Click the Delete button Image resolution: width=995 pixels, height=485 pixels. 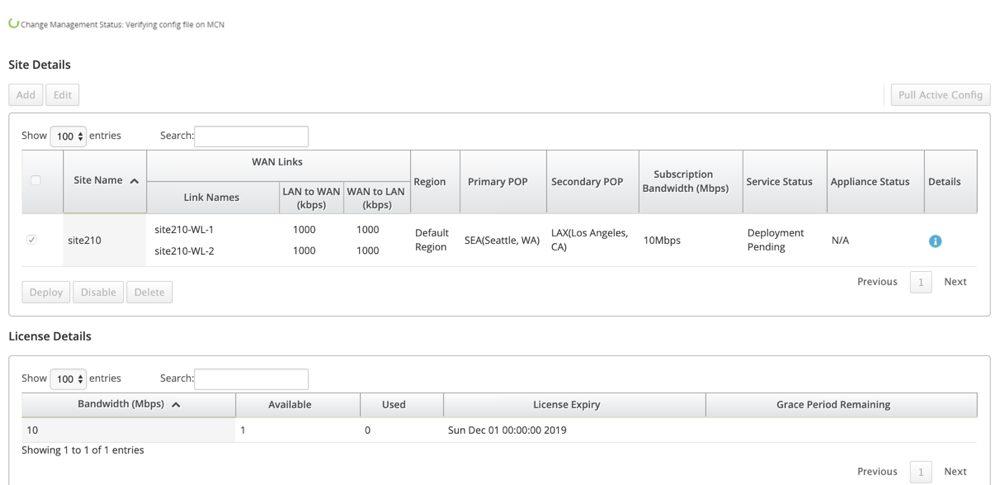click(x=149, y=292)
